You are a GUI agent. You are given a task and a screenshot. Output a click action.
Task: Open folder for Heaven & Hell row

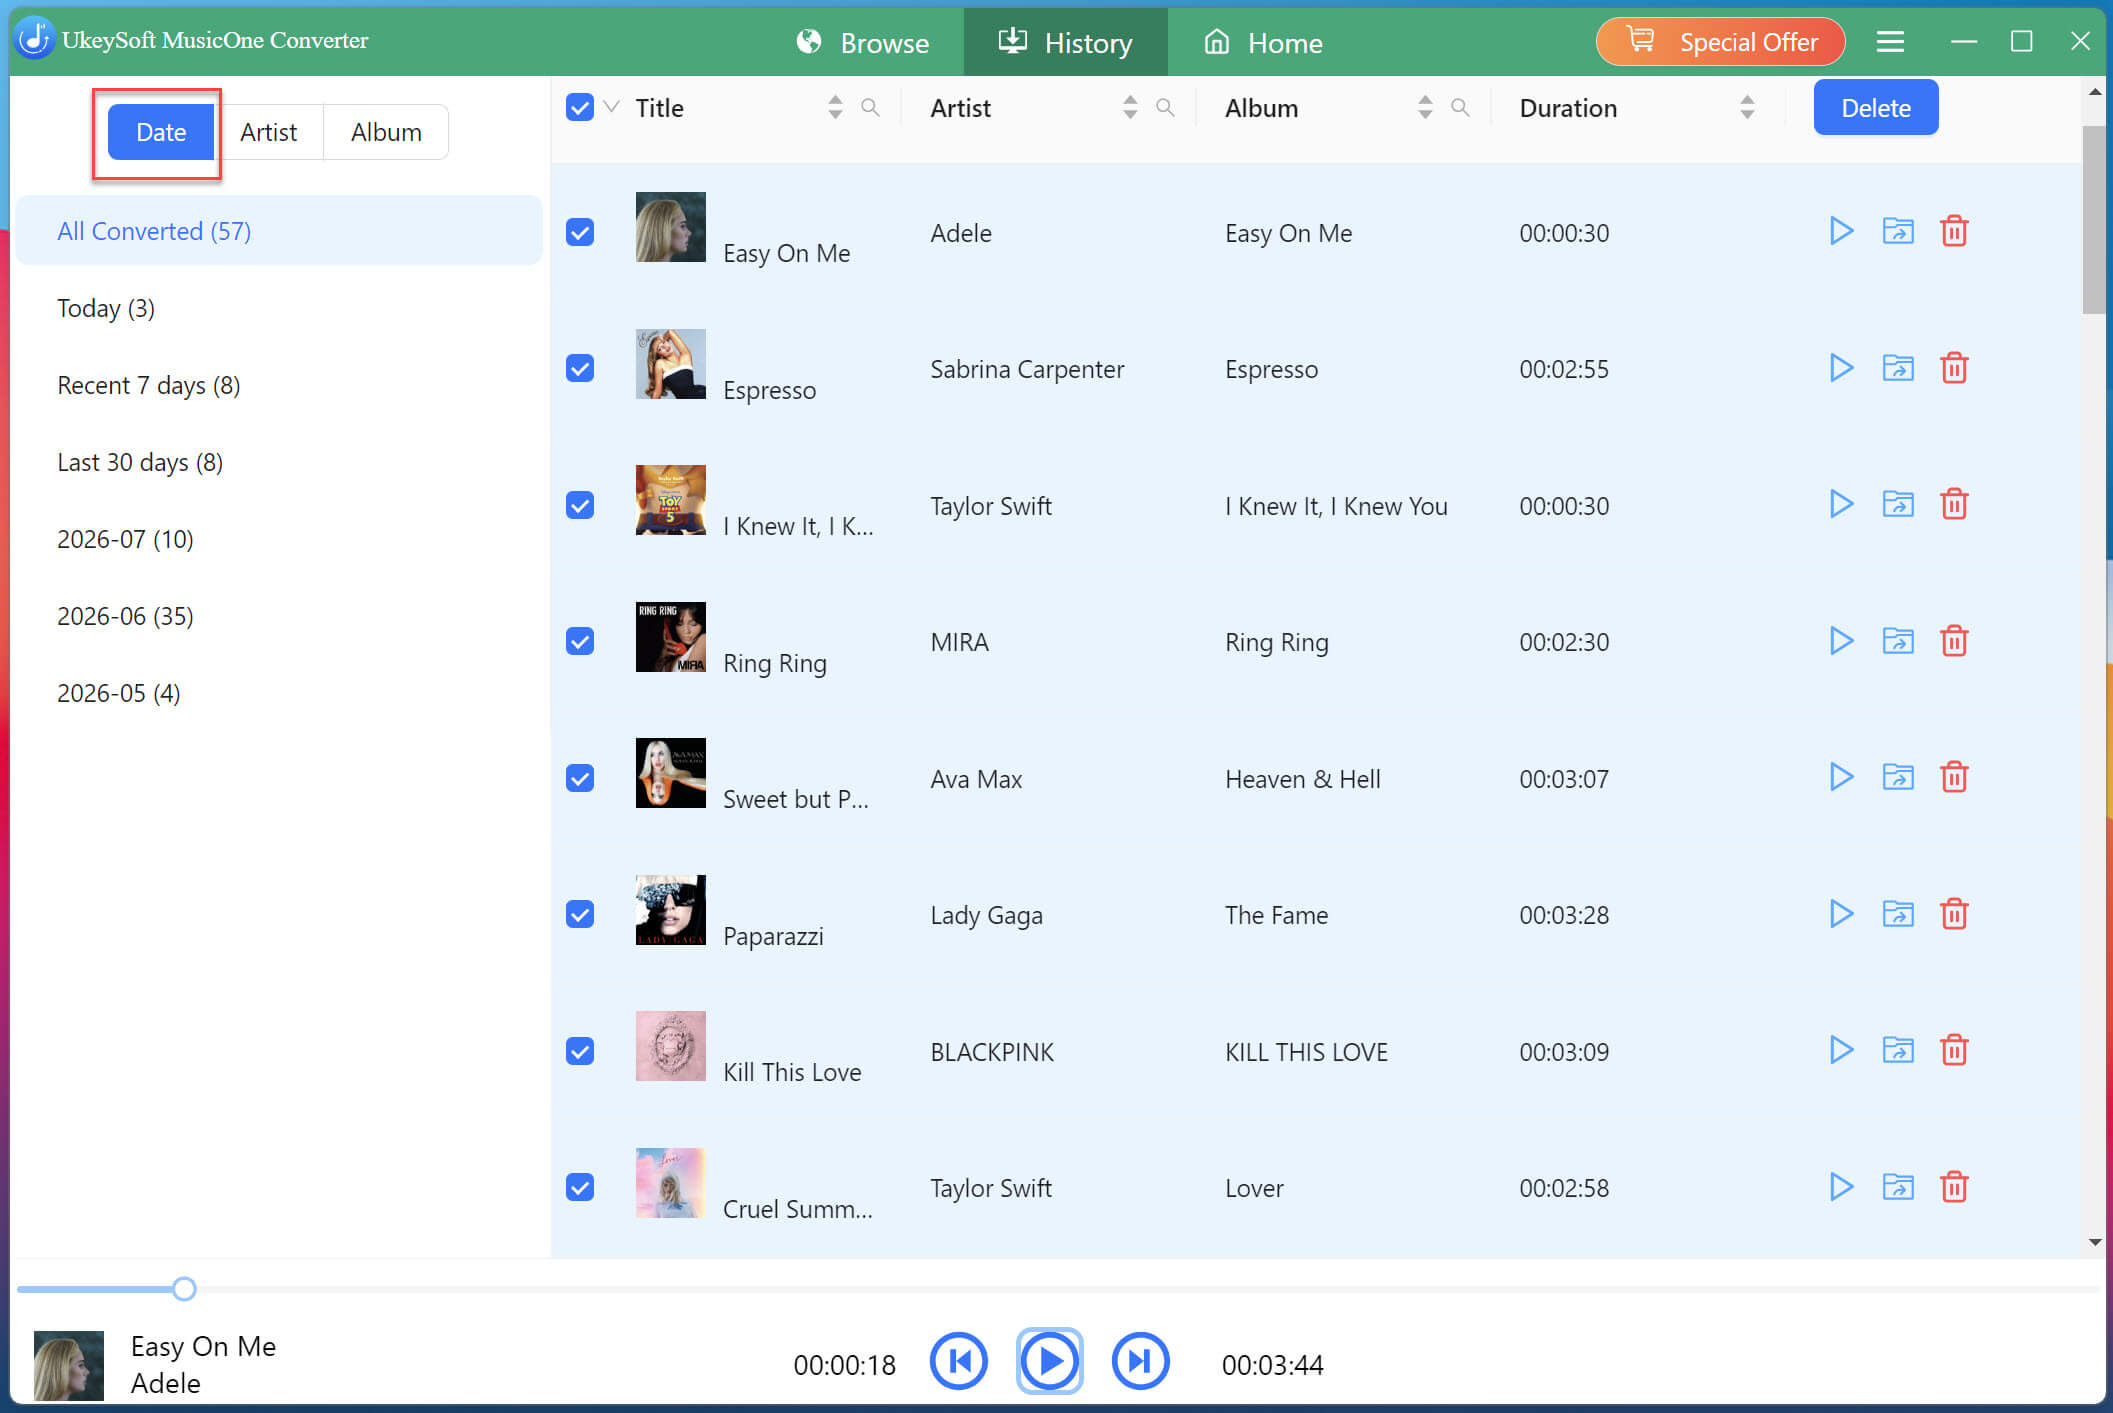tap(1898, 777)
